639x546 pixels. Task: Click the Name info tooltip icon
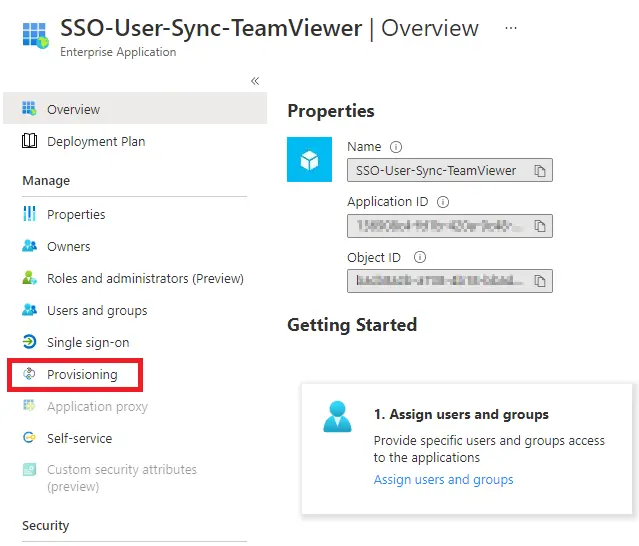point(396,147)
